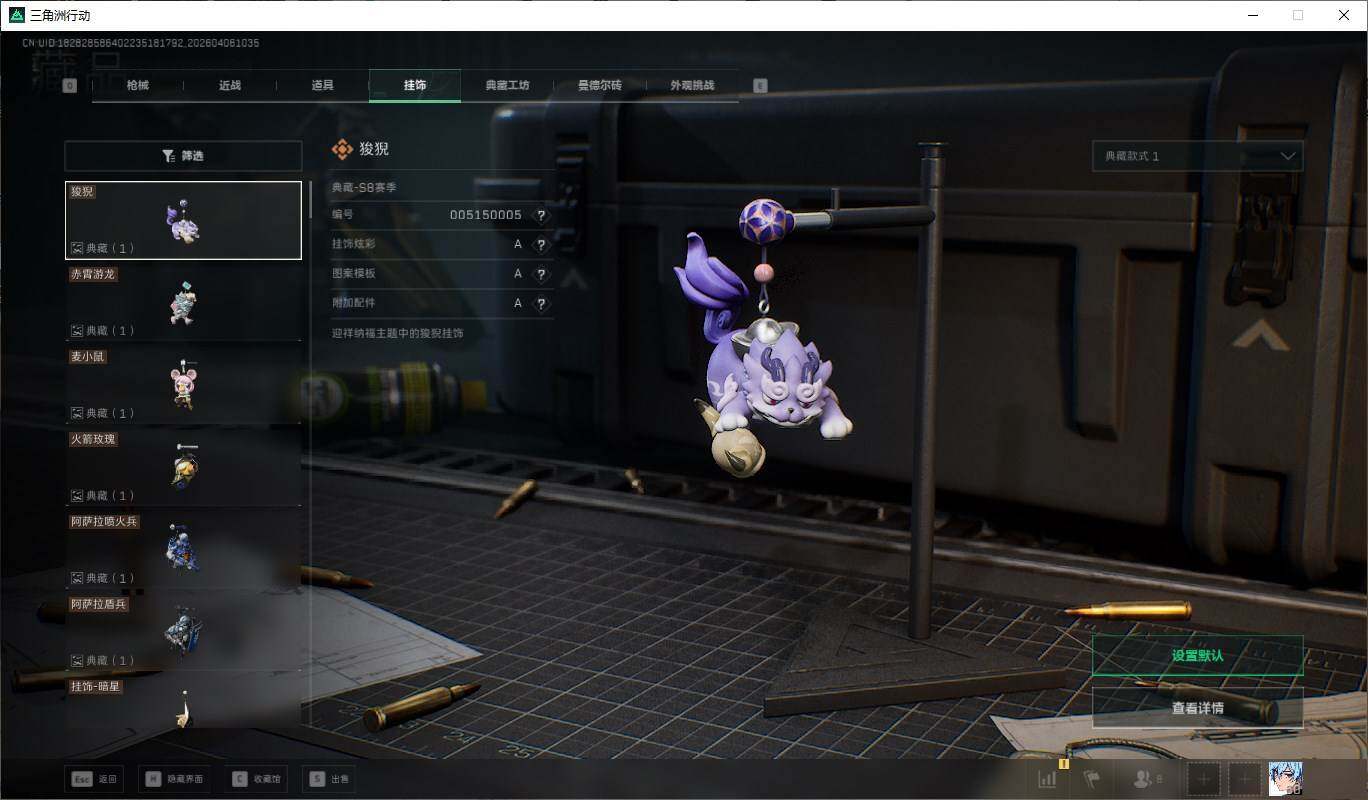Click the help icon for 附加配件
Viewport: 1368px width, 800px height.
point(541,303)
